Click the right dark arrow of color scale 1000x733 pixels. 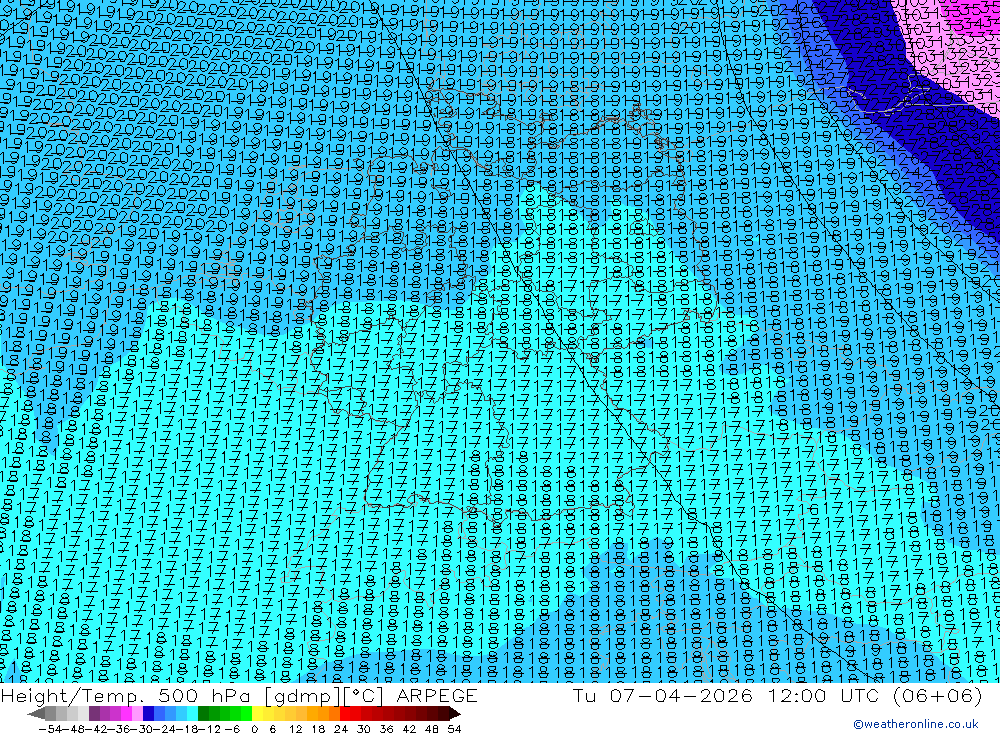click(455, 713)
